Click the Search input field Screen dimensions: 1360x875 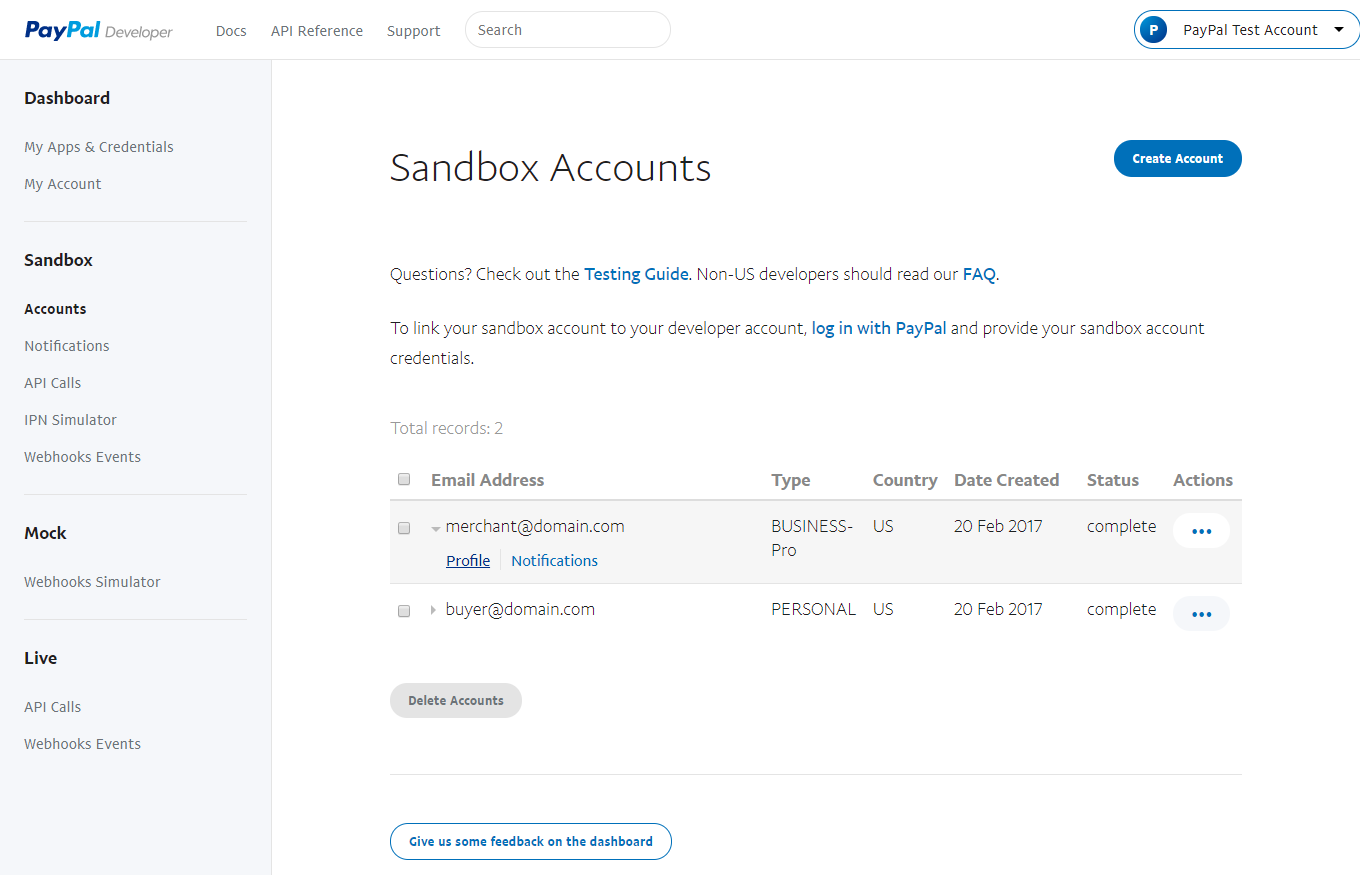pos(567,29)
